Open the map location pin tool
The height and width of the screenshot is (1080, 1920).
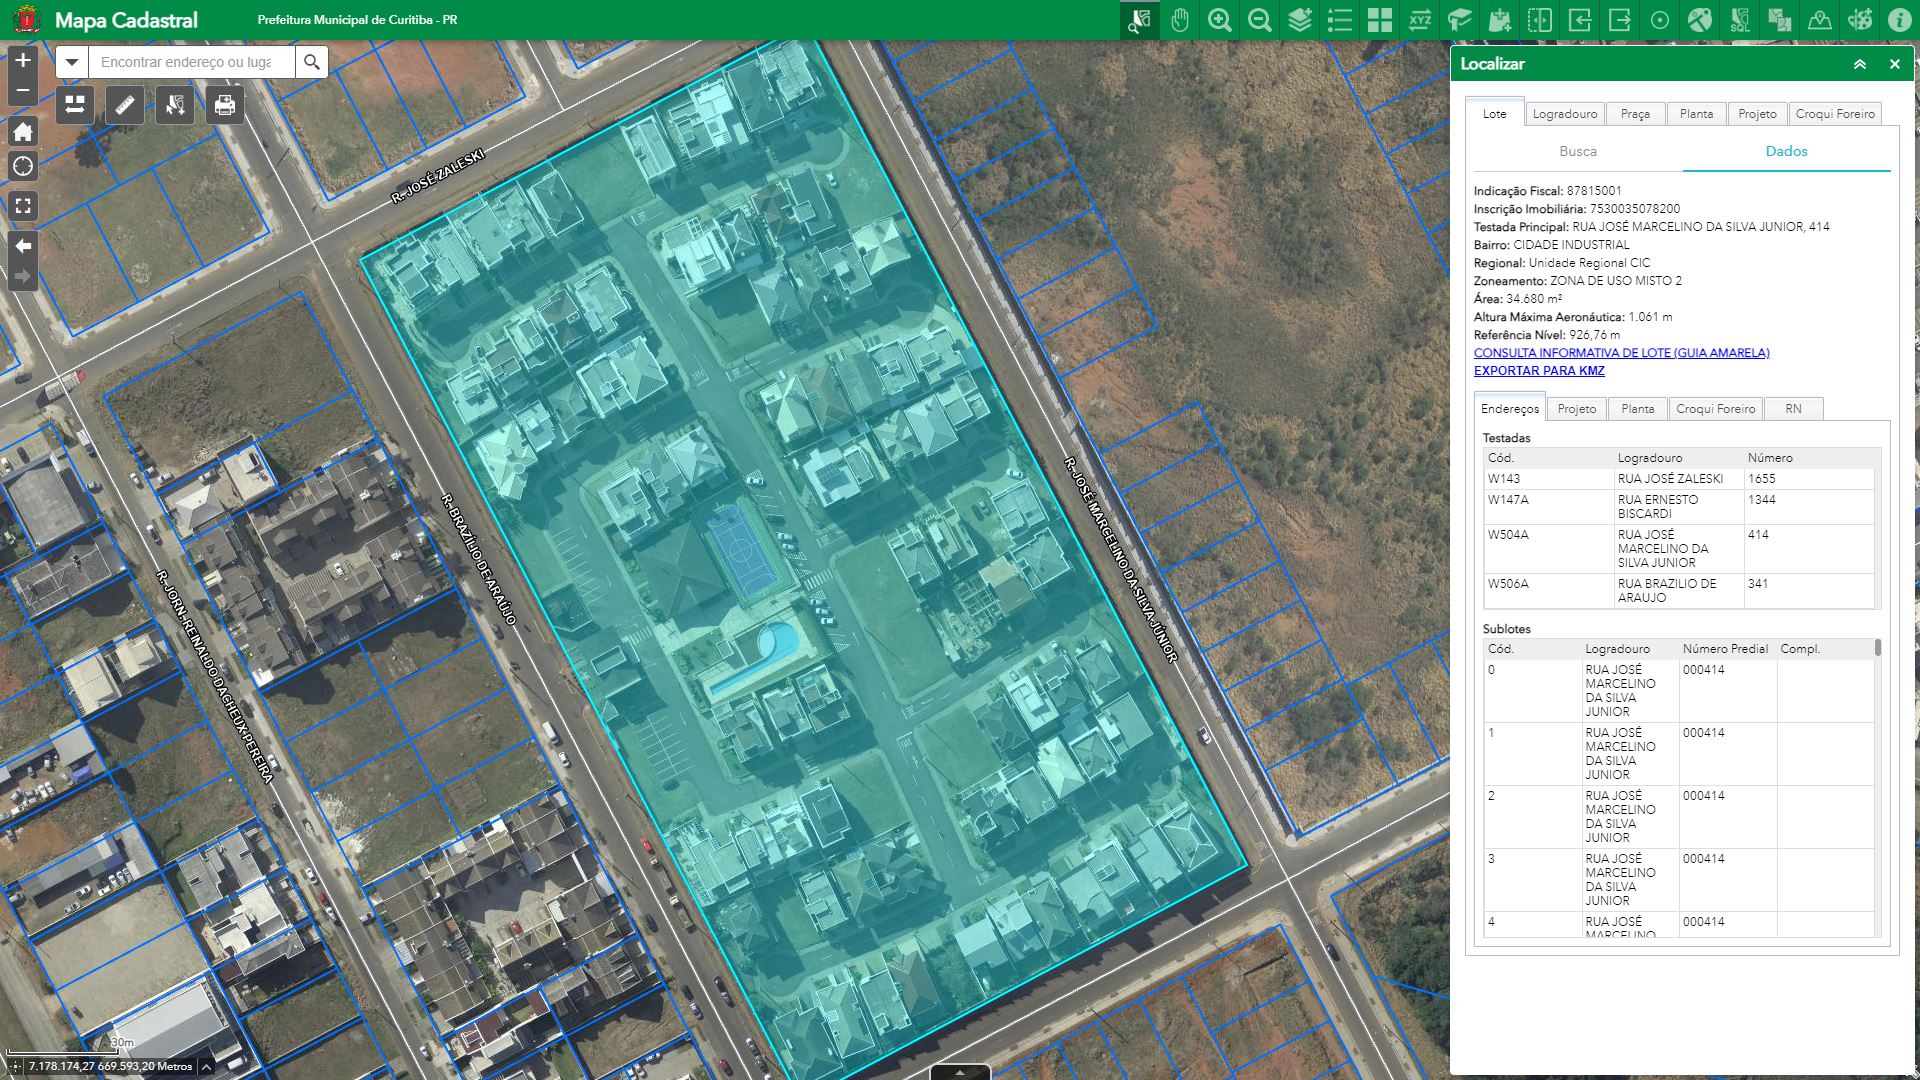tap(1820, 20)
